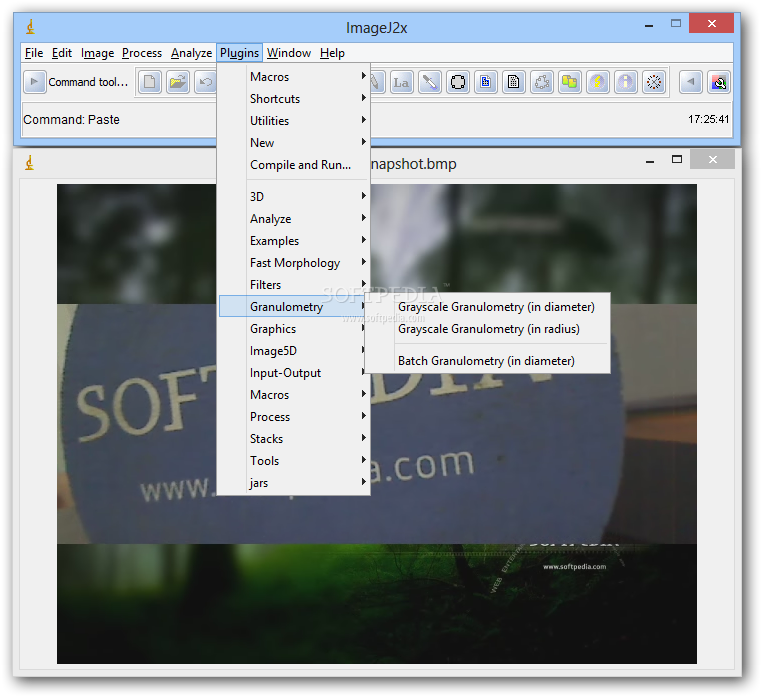Click the text page document toolbar icon
Viewport: 762px width, 697px height.
tap(514, 82)
